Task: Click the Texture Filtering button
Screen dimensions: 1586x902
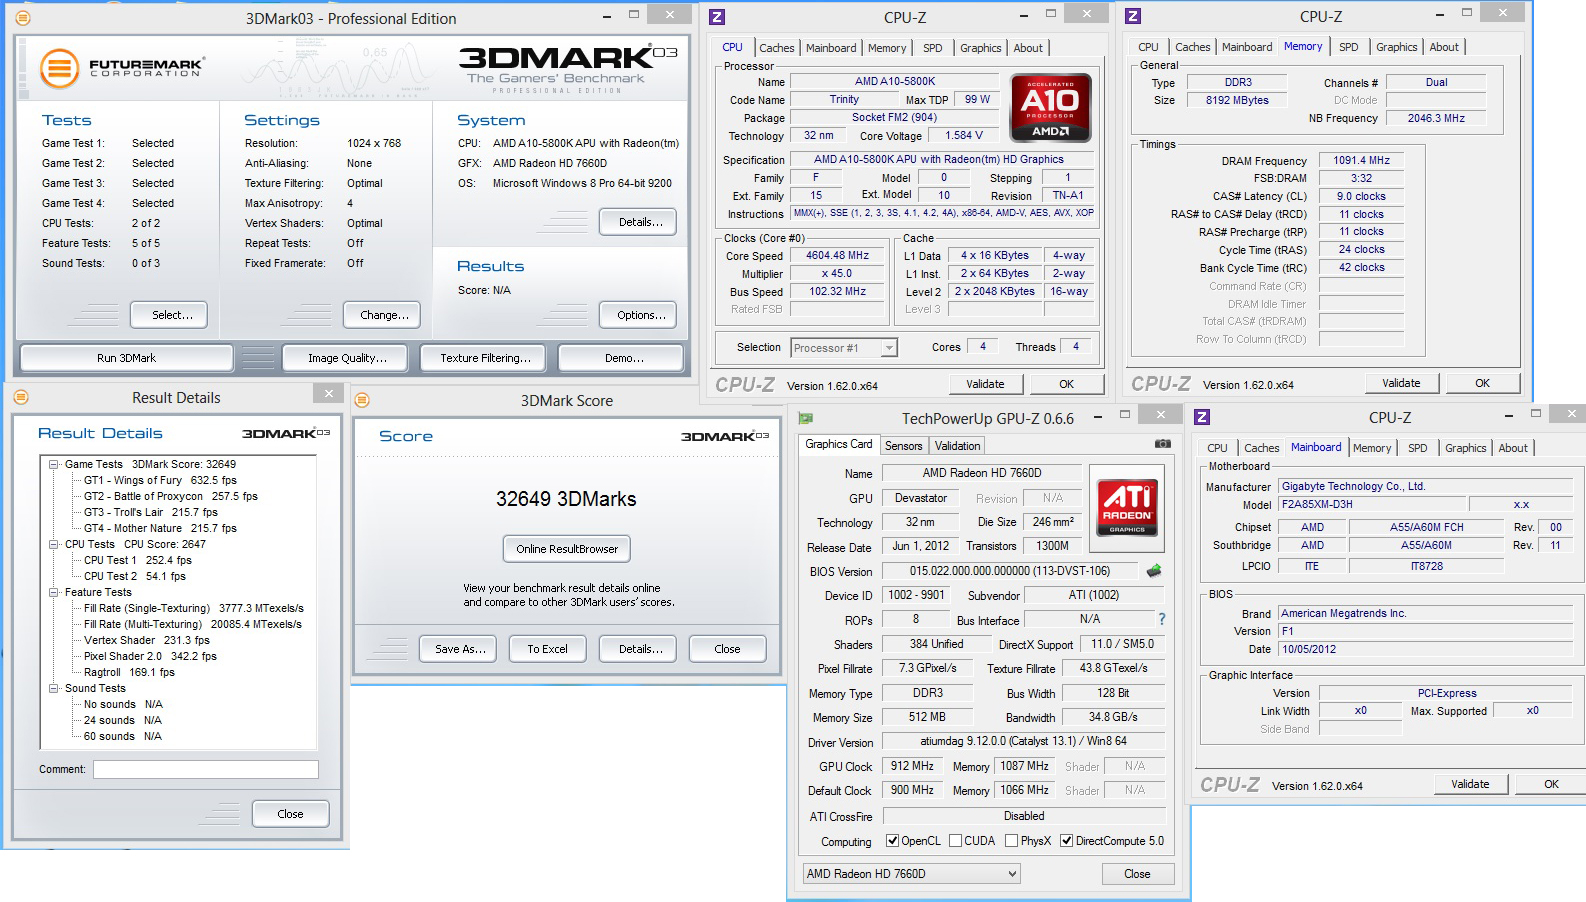Action: tap(485, 358)
